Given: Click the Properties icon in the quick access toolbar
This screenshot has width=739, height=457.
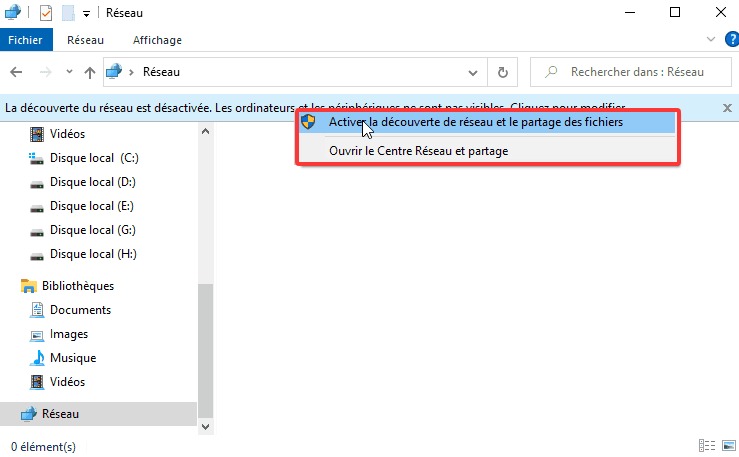Looking at the screenshot, I should [x=46, y=13].
